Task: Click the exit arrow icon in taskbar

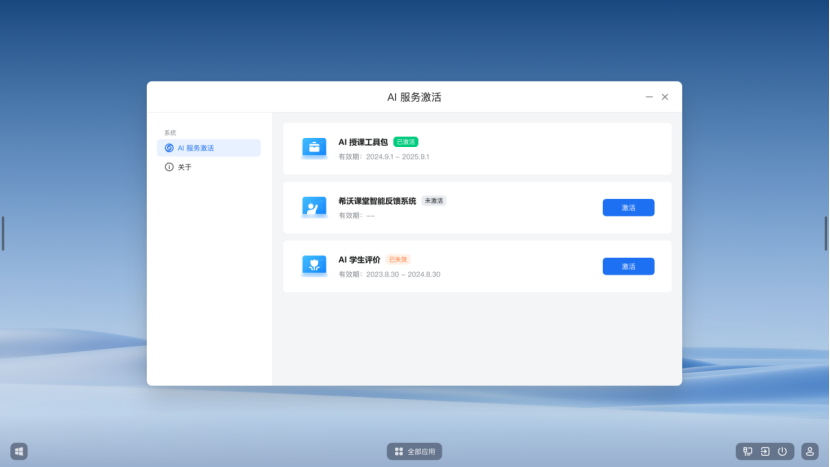Action: 765,452
